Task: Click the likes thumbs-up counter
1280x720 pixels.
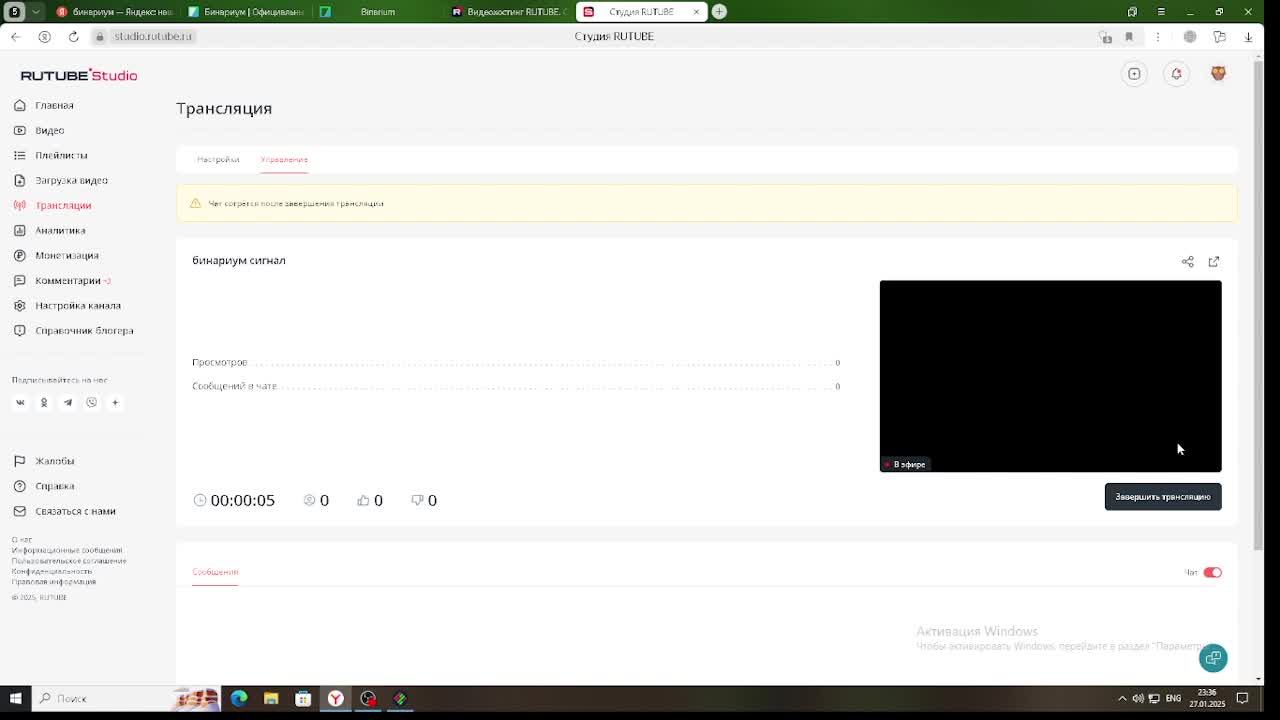Action: click(370, 500)
